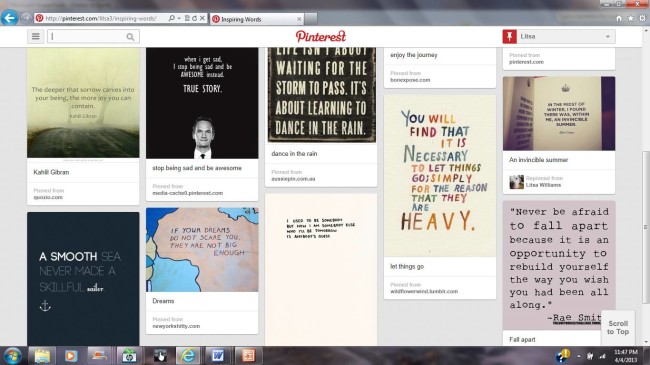Go back with the browser back arrow
Image resolution: width=650 pixels, height=365 pixels.
pos(10,18)
